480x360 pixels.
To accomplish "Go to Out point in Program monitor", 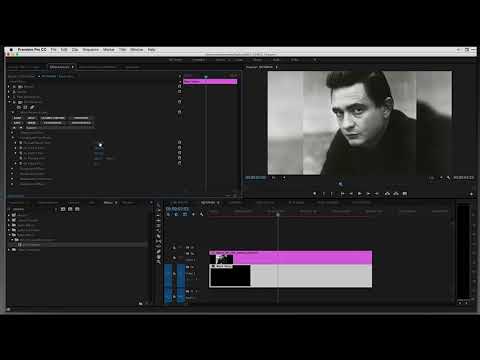I will tap(377, 194).
